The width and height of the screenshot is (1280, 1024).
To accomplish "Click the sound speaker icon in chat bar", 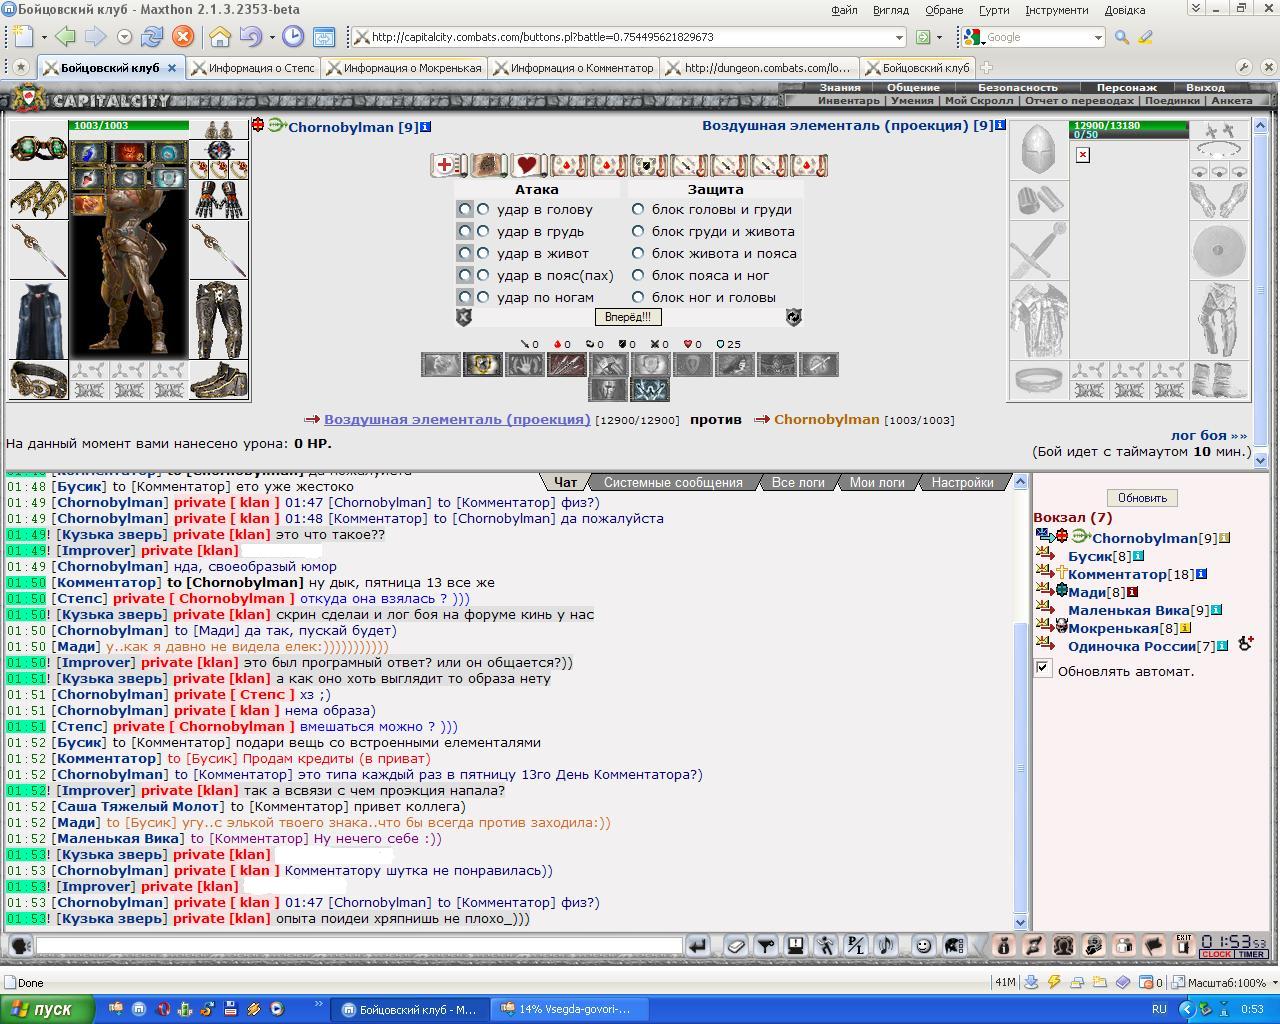I will point(885,945).
